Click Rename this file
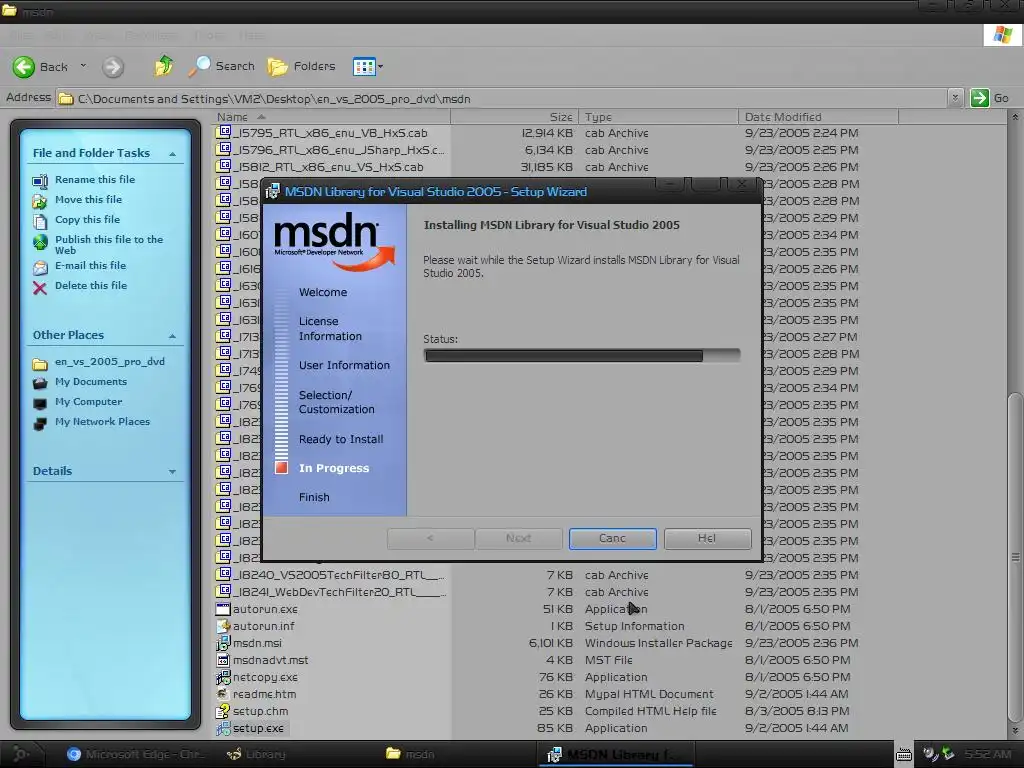 click(x=95, y=180)
